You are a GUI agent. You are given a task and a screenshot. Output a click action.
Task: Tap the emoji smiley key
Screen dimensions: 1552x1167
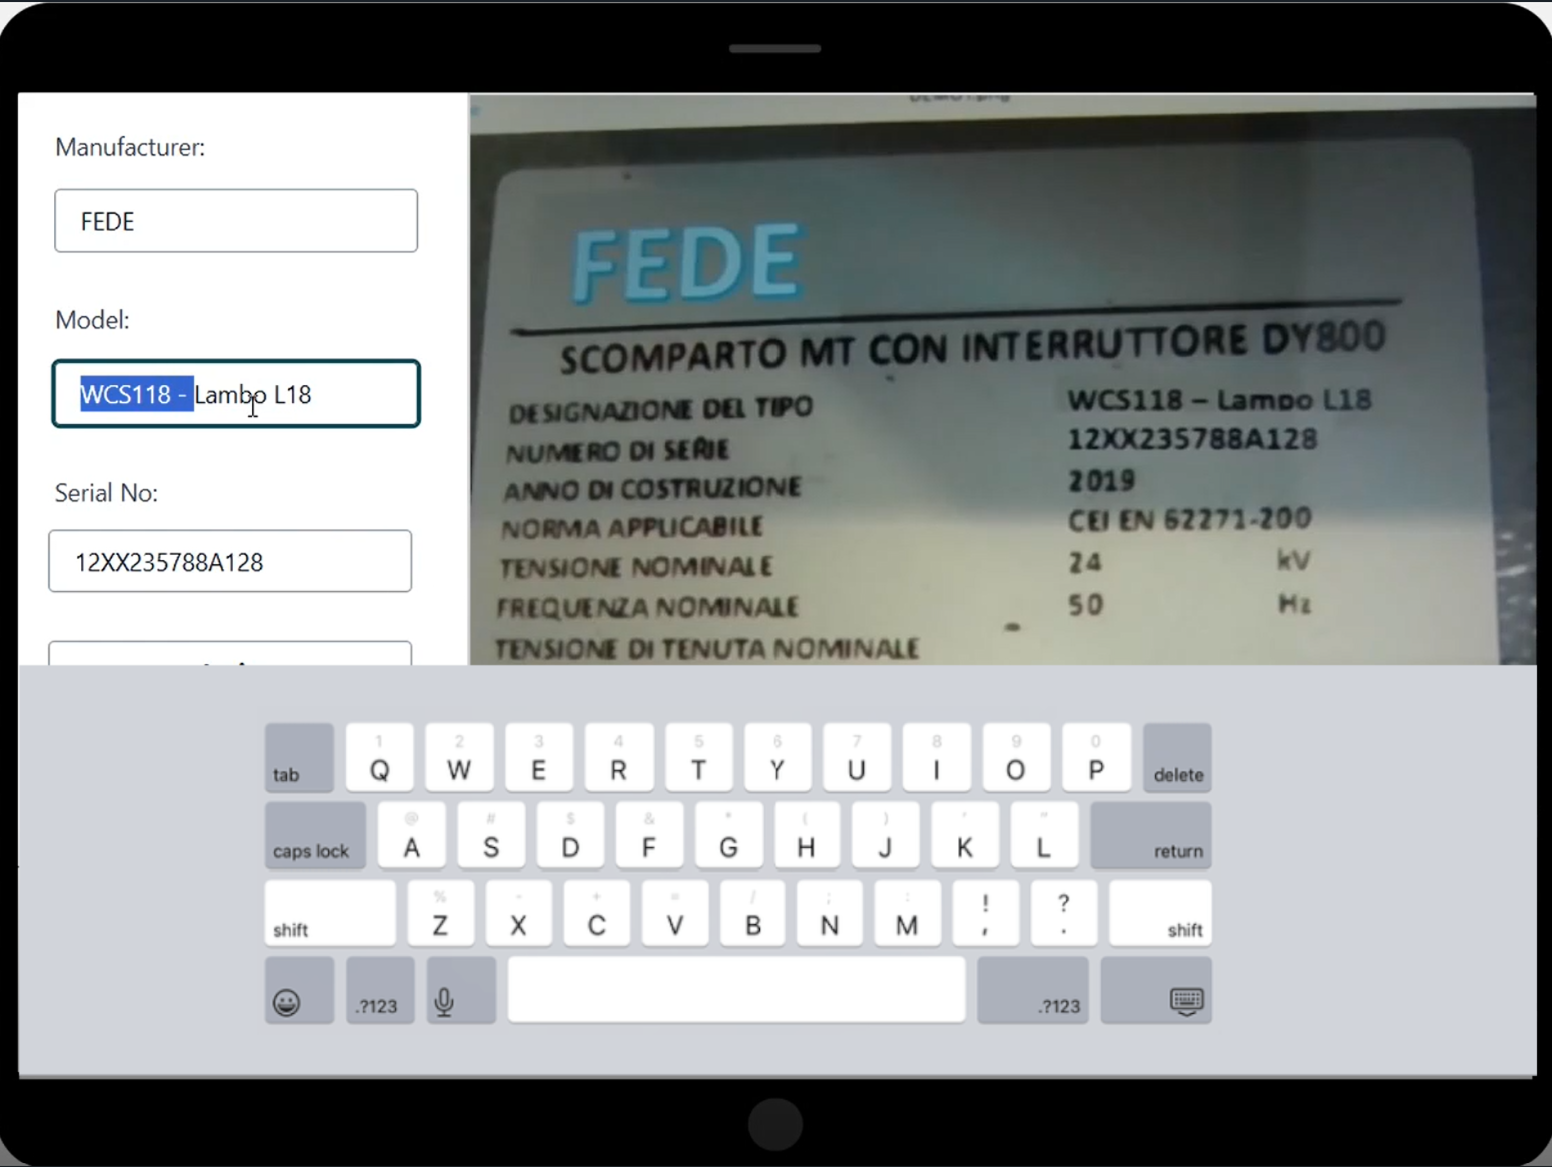click(299, 991)
